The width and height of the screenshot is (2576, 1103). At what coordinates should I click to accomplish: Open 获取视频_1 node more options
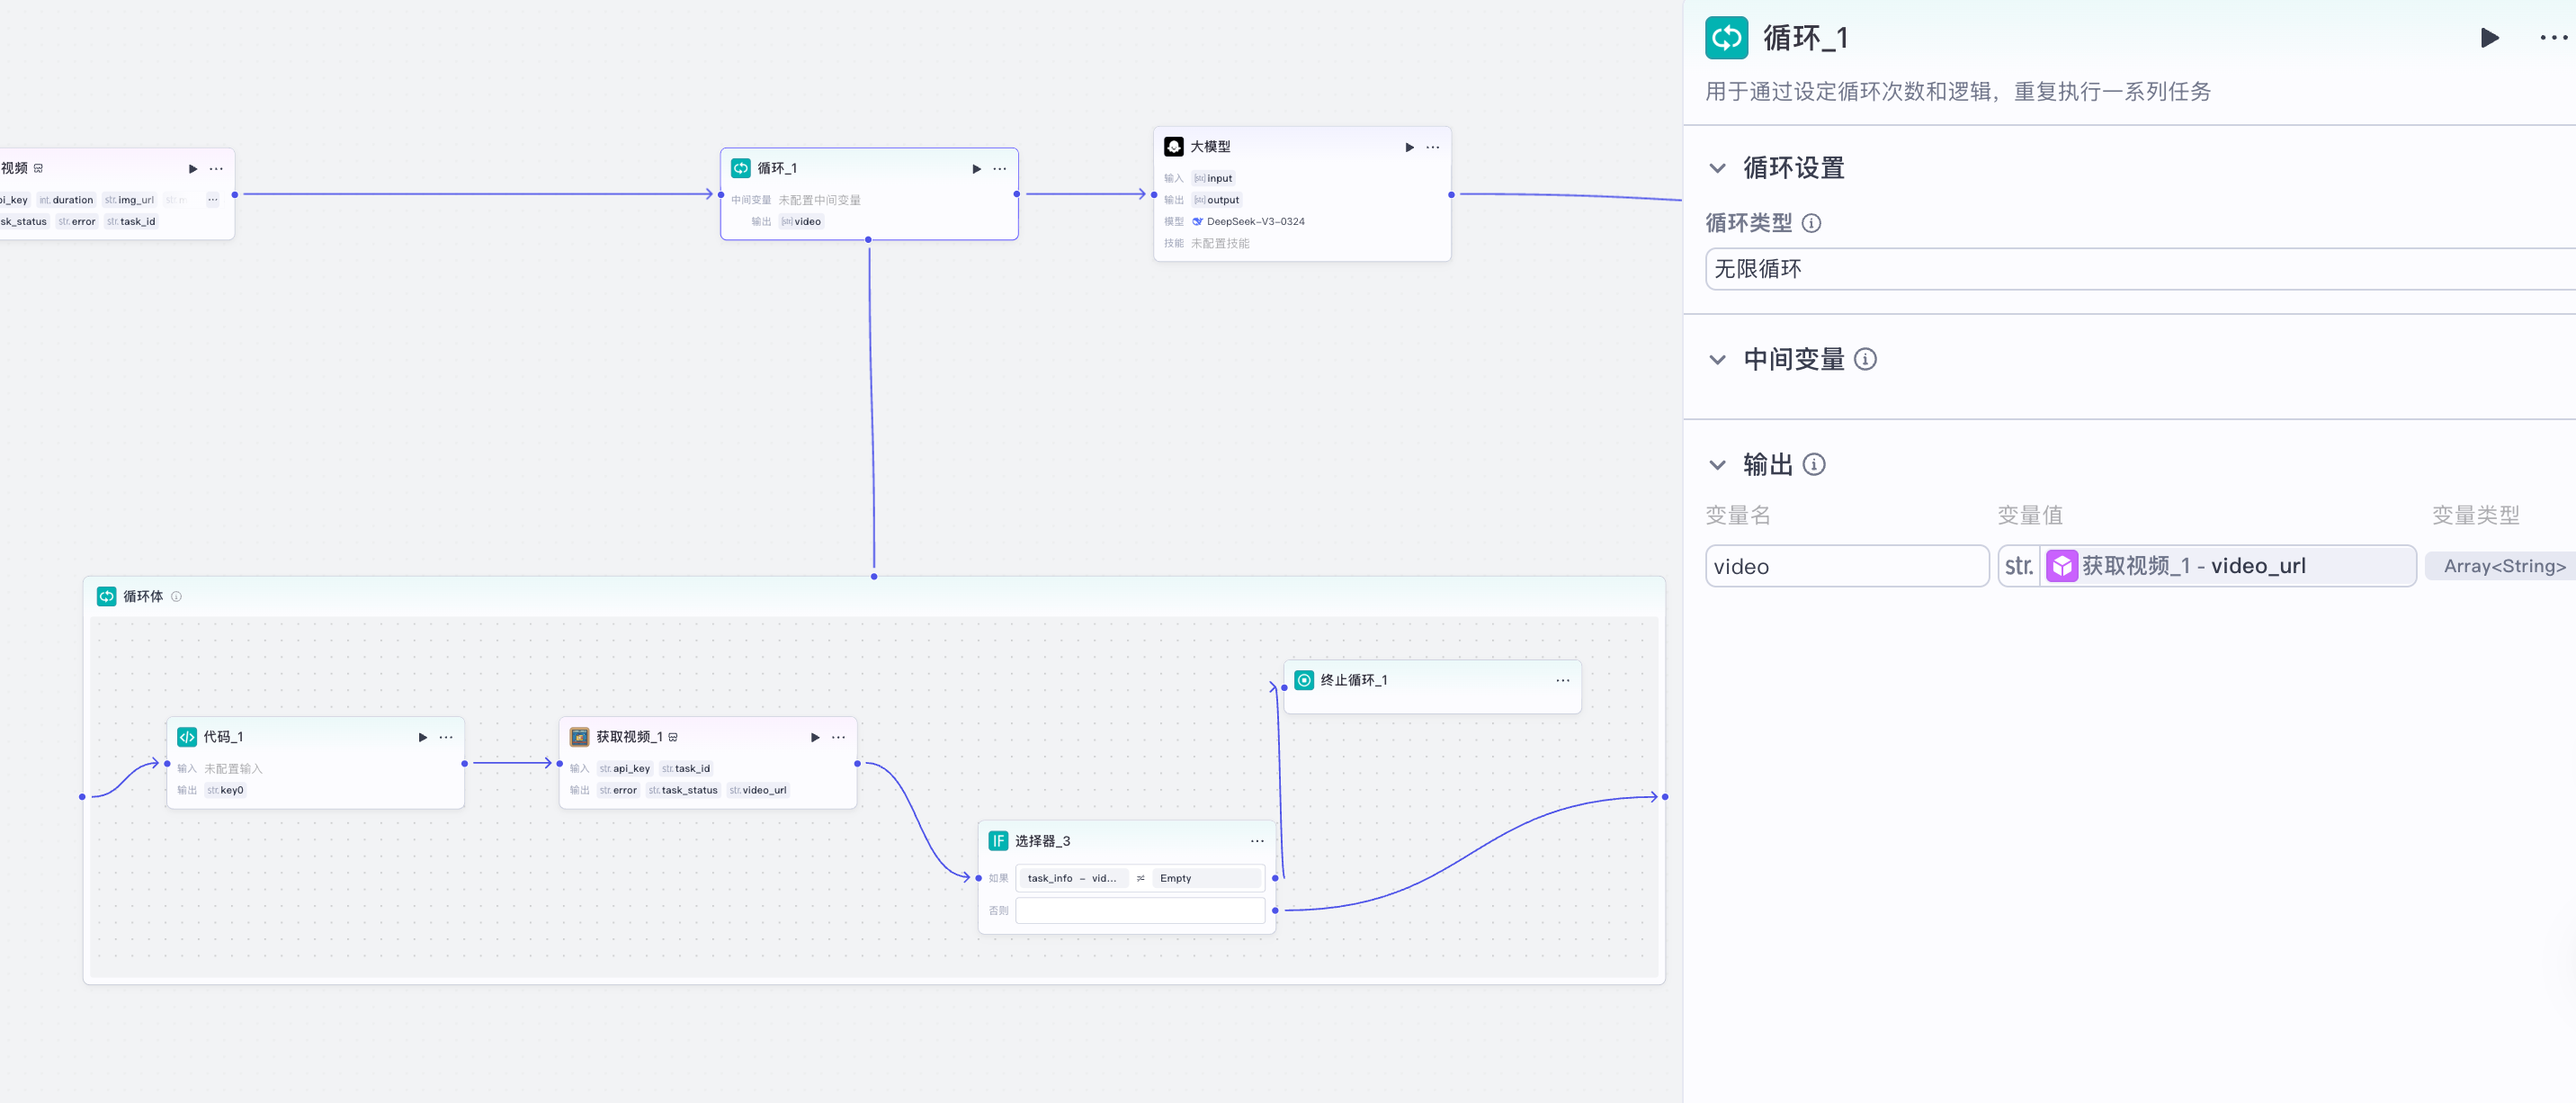(x=838, y=737)
